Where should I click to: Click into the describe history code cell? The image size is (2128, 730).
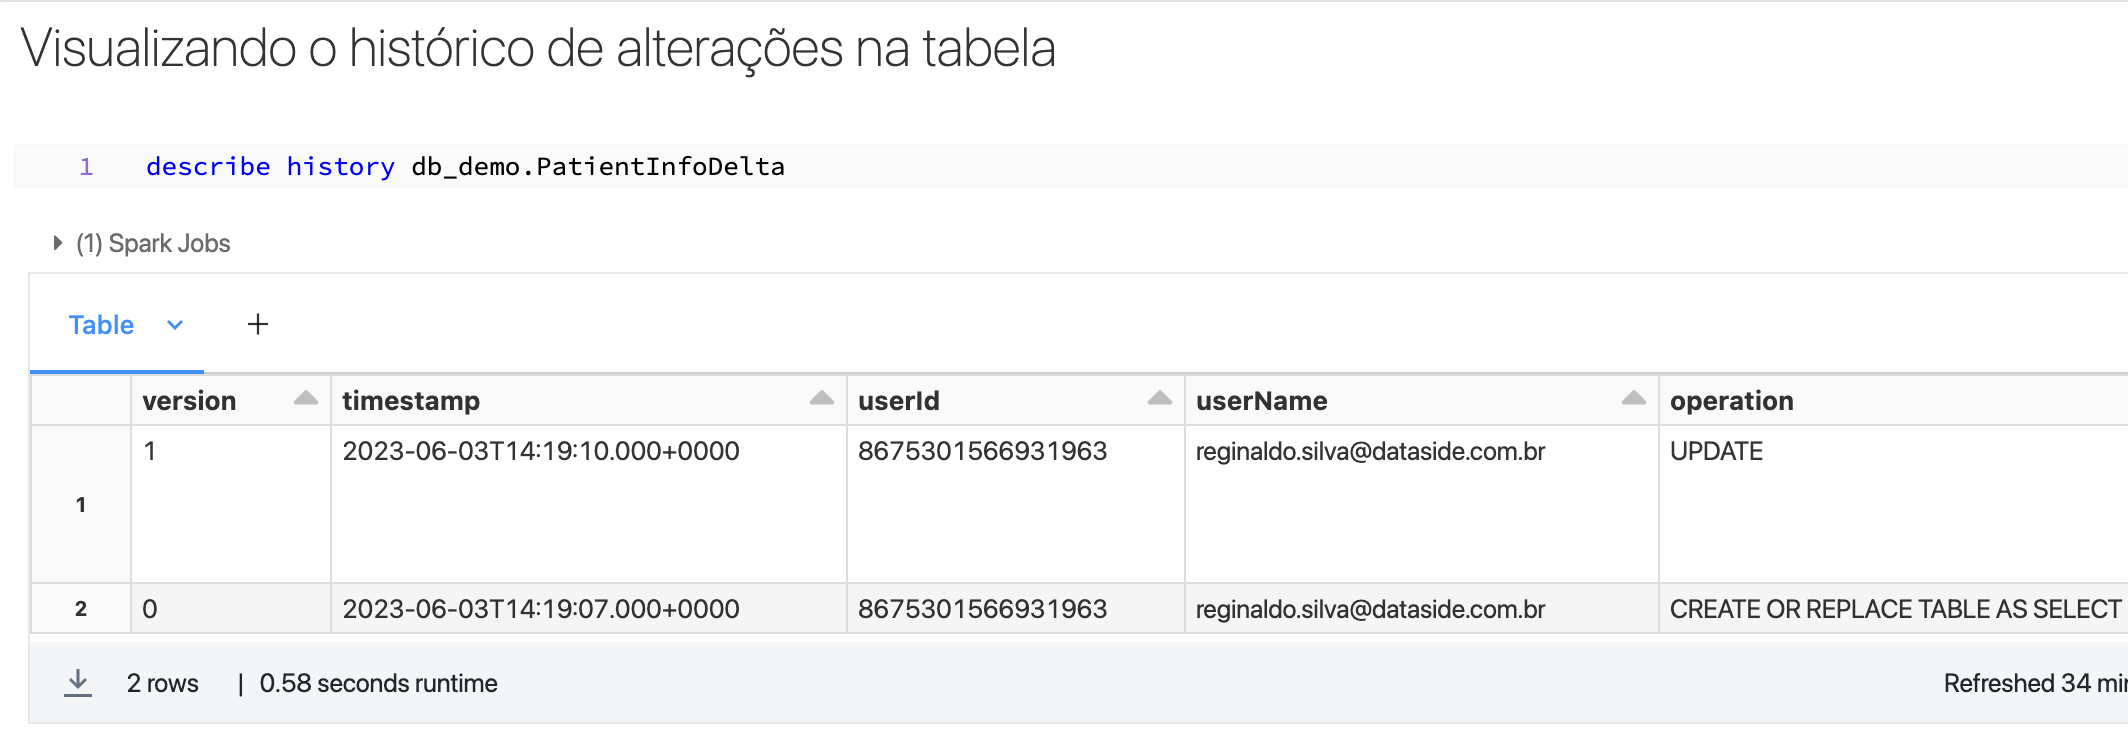(x=1070, y=166)
